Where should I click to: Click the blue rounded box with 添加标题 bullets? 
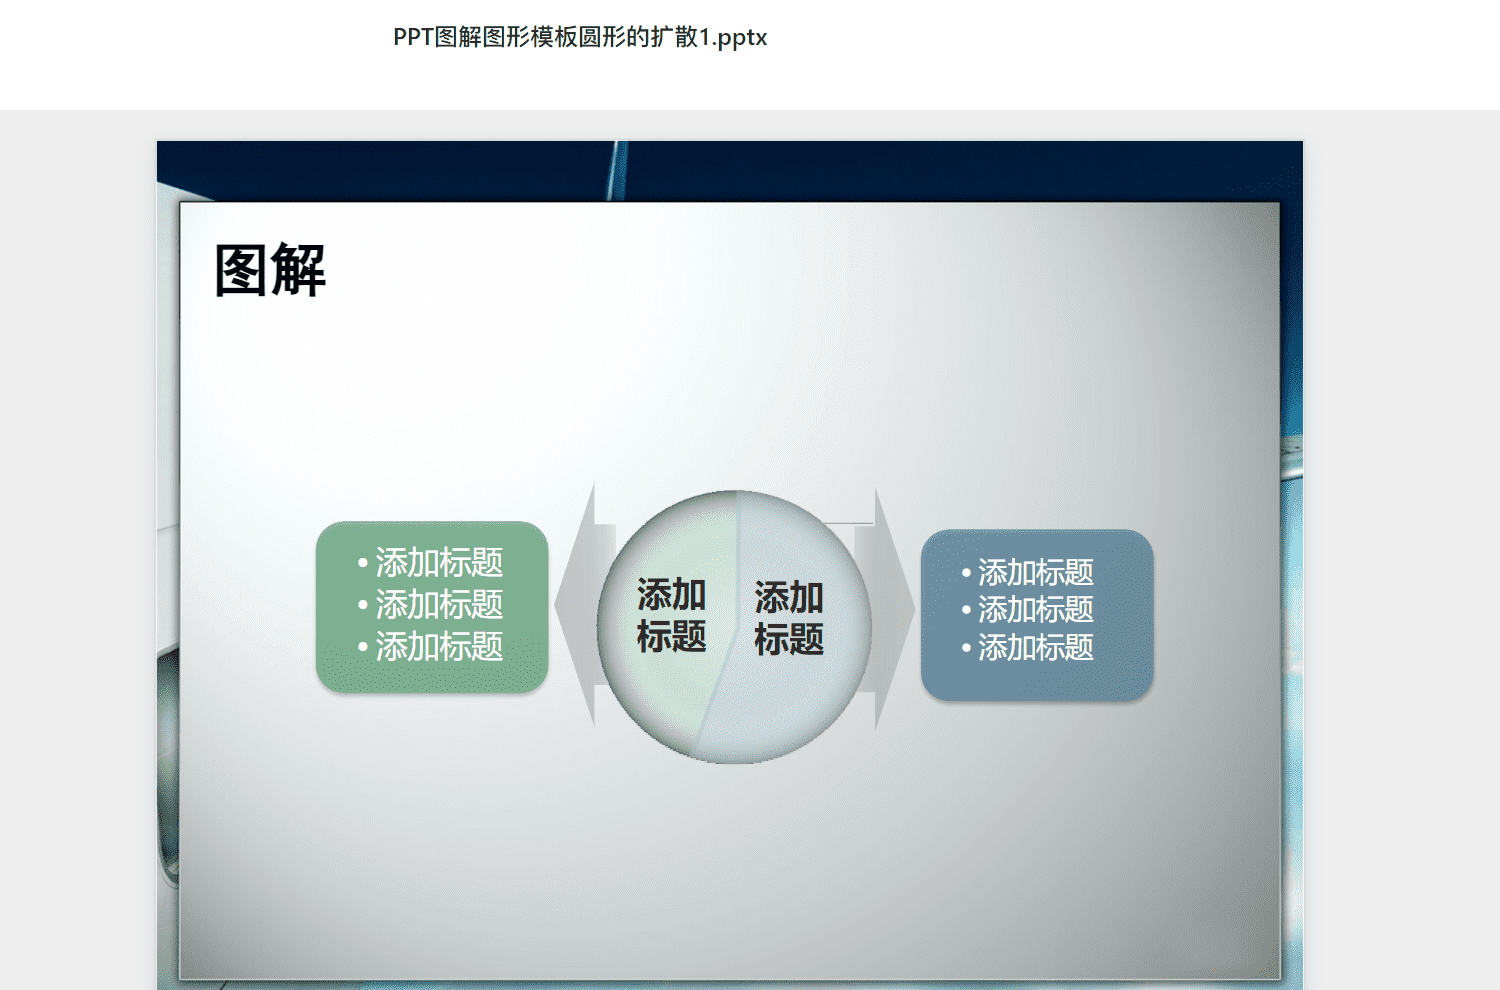(x=1037, y=614)
